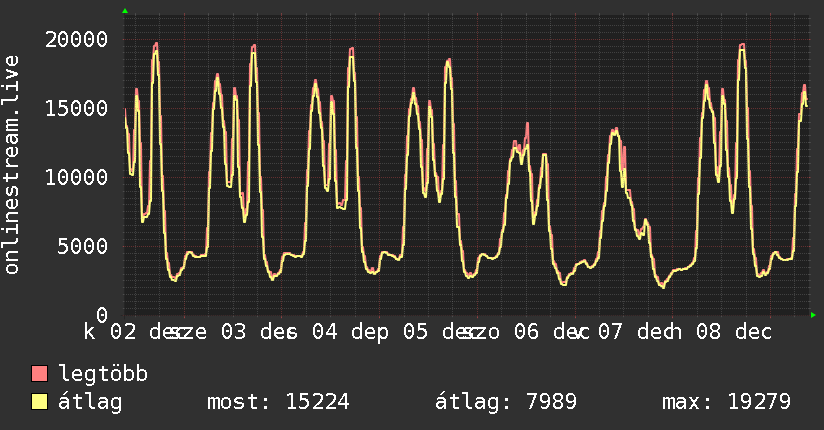Click the yellow átlag legend swatch
Image resolution: width=824 pixels, height=430 pixels.
(39, 402)
